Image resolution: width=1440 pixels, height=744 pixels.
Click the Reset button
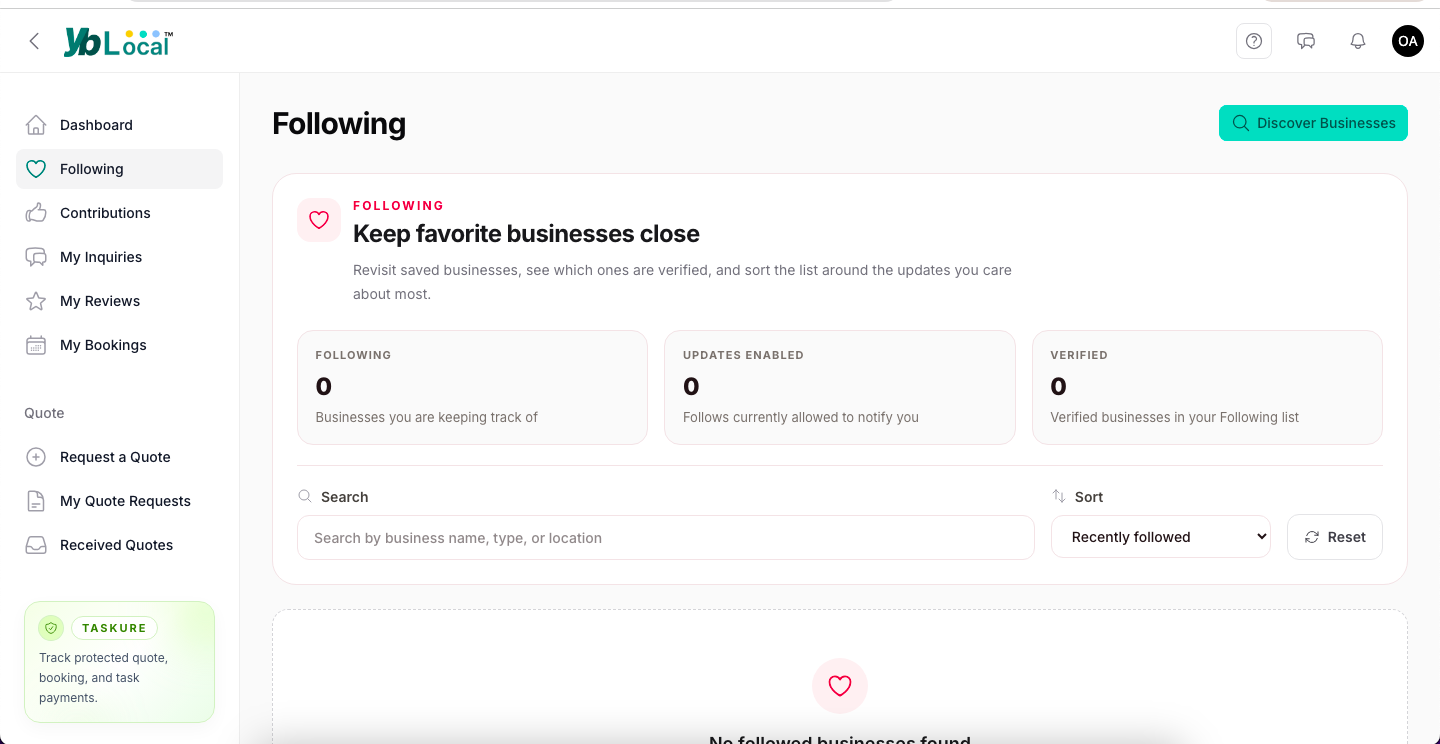click(1334, 537)
